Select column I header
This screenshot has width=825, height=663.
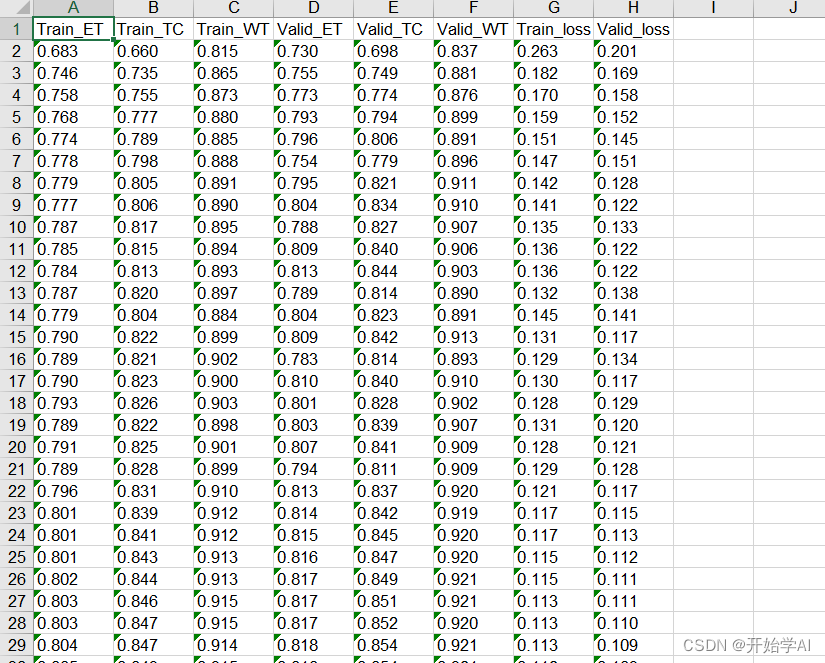point(713,8)
